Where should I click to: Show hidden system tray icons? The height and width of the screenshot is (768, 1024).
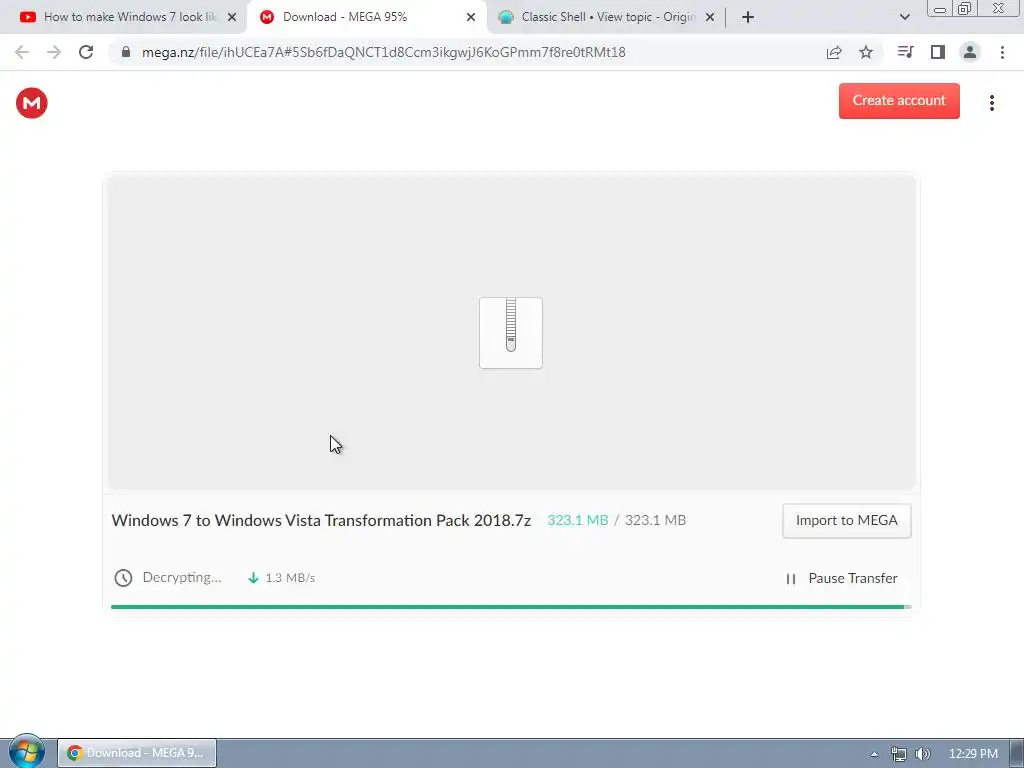click(874, 754)
